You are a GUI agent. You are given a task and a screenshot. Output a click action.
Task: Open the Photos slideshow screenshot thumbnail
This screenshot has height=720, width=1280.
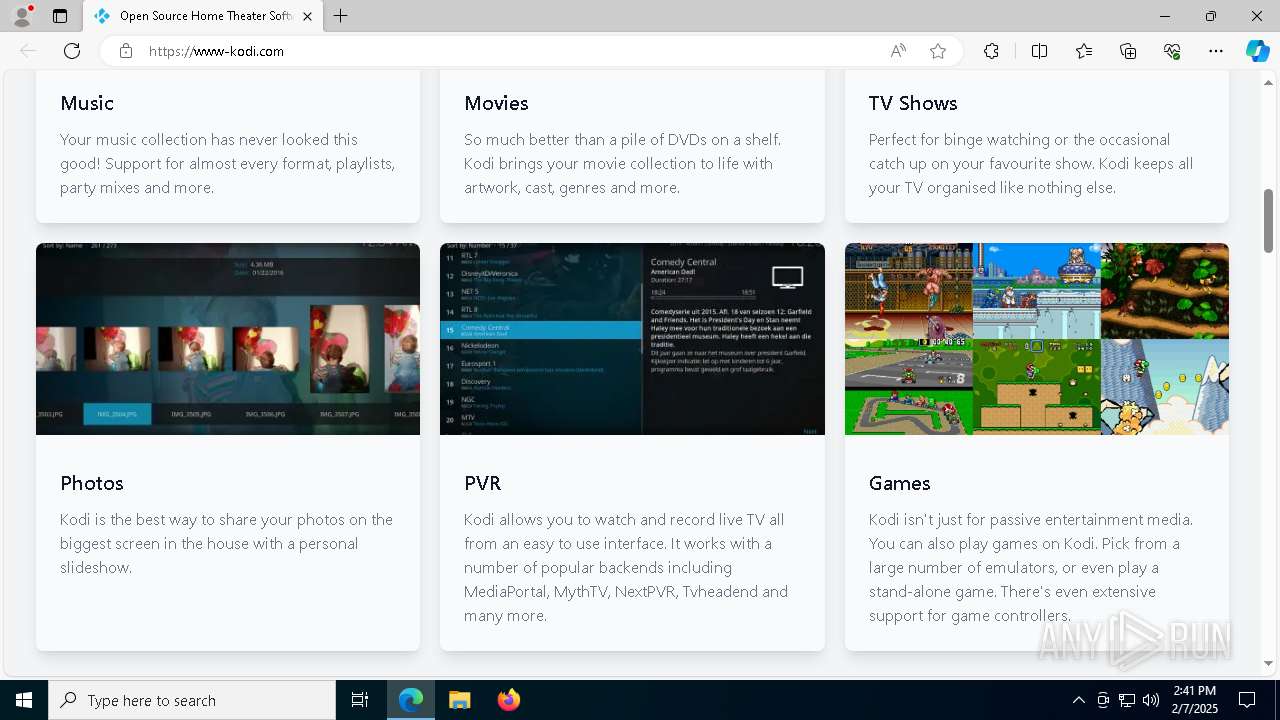point(228,339)
